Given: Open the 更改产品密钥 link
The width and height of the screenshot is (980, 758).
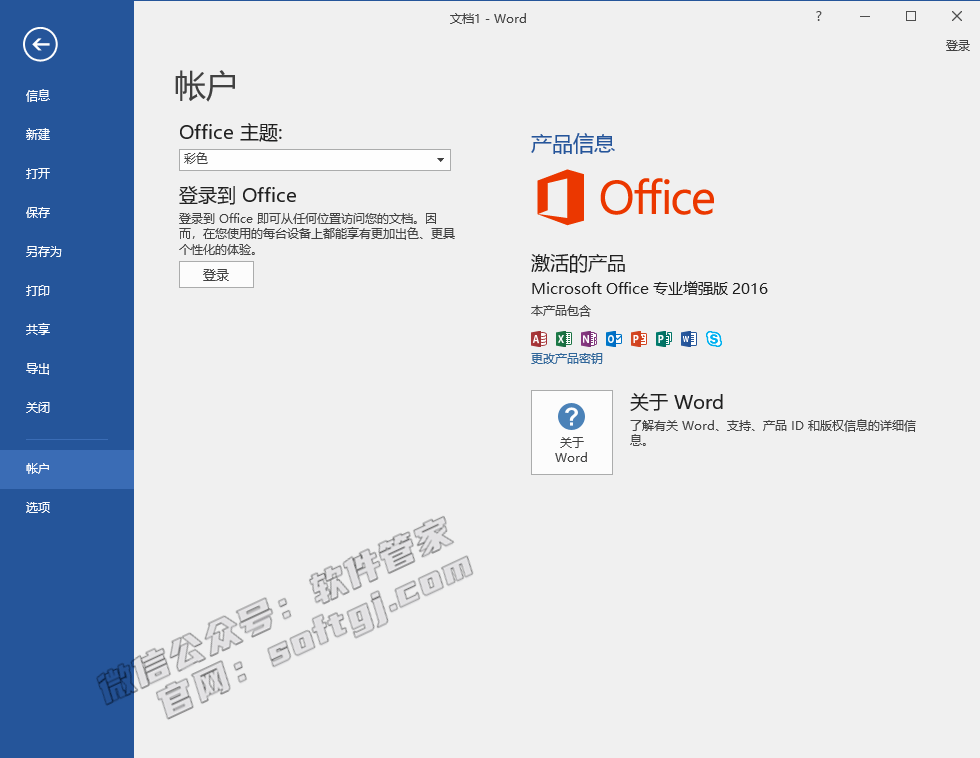Looking at the screenshot, I should tap(565, 358).
